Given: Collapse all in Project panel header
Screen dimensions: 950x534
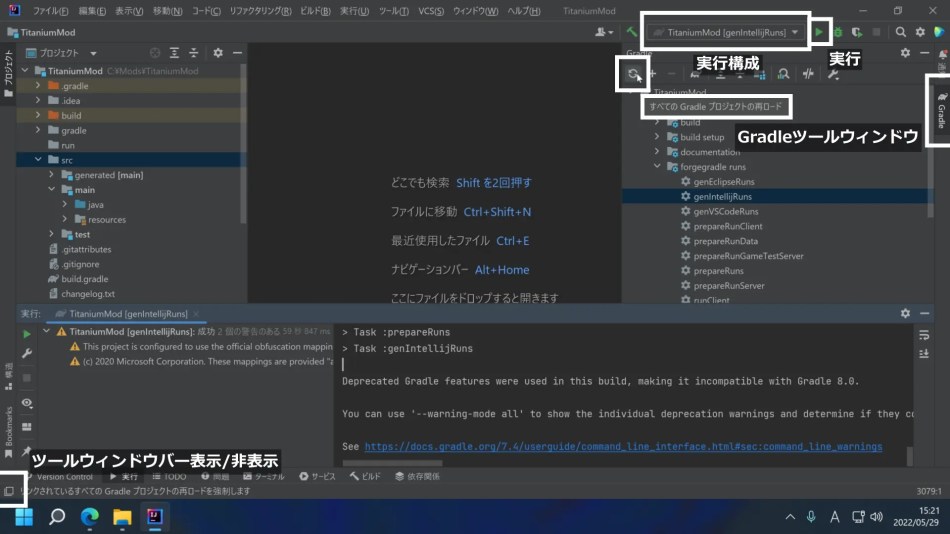Looking at the screenshot, I should (193, 53).
